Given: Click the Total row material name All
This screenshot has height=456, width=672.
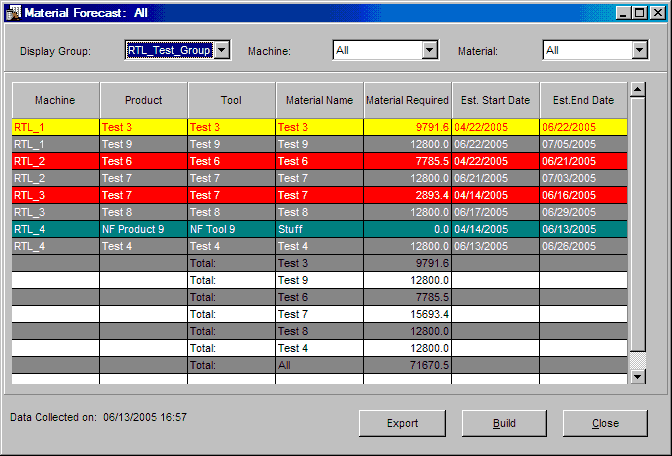Looking at the screenshot, I should click(320, 365).
